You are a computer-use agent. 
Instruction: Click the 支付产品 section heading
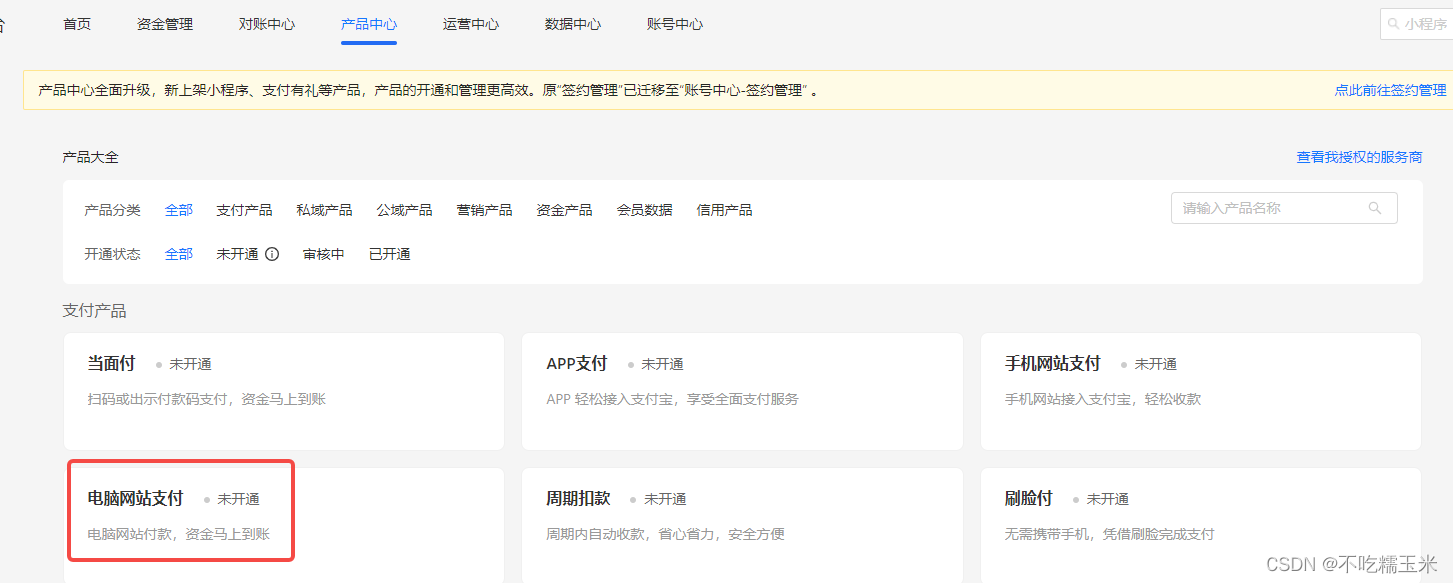tap(94, 311)
